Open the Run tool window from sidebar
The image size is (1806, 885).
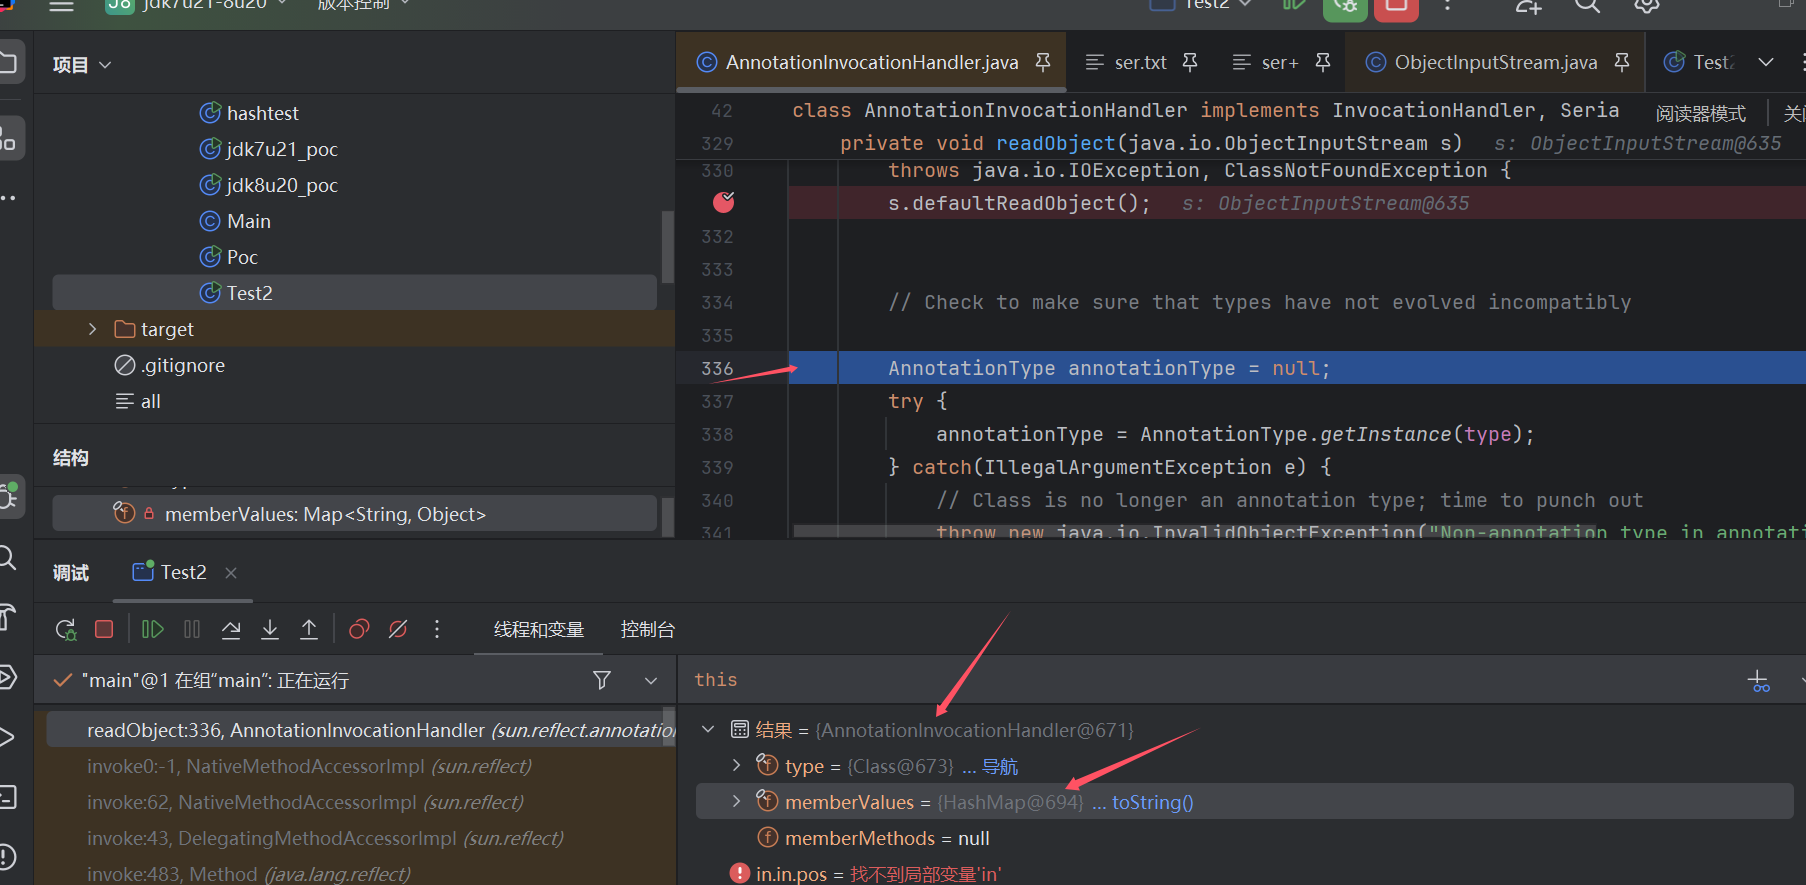[x=8, y=737]
